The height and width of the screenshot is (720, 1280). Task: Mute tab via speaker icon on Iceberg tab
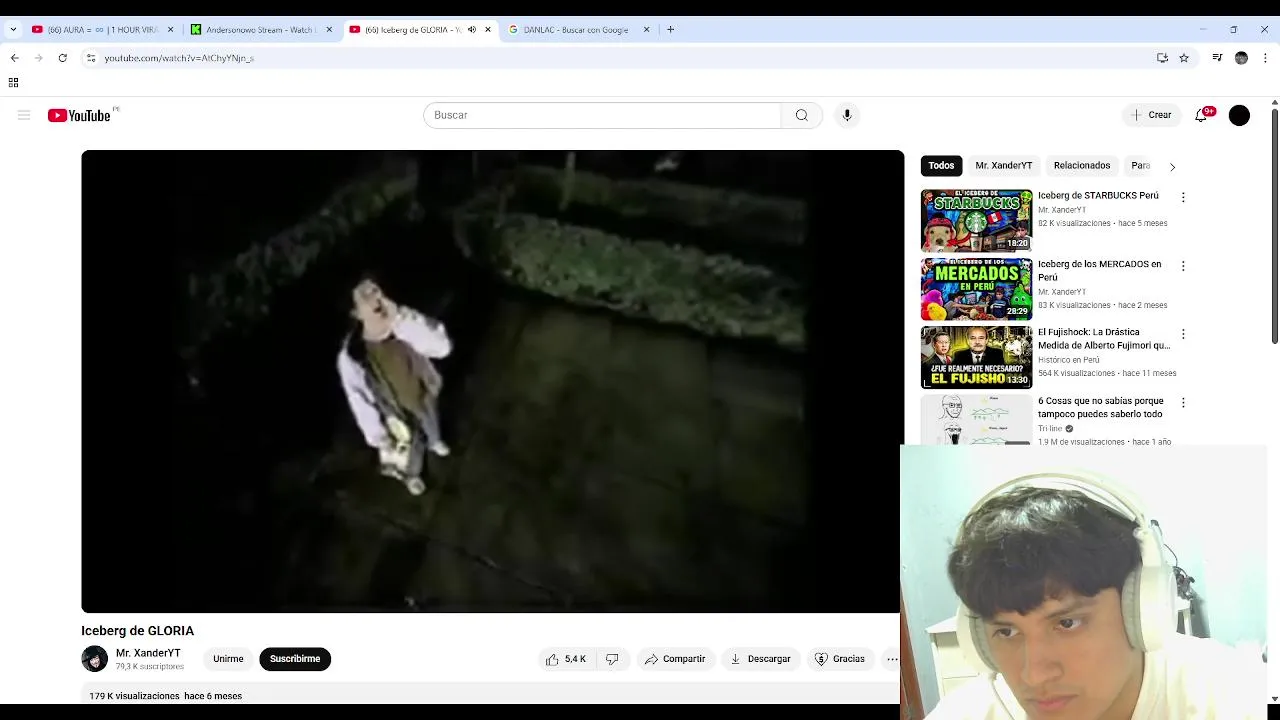[x=472, y=30]
